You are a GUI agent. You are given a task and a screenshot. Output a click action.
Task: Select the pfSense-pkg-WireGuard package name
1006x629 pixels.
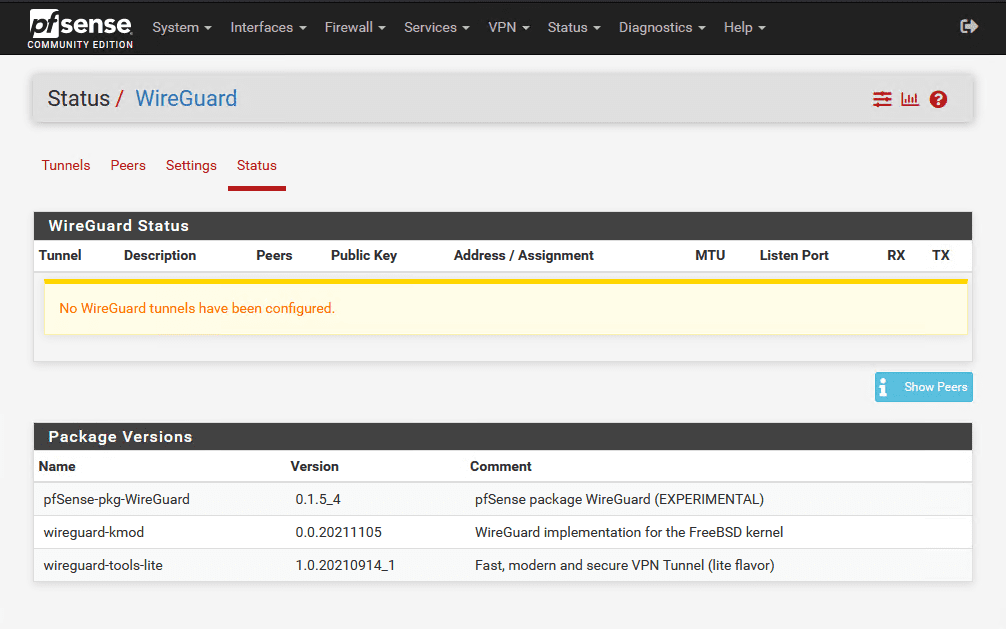[x=117, y=499]
